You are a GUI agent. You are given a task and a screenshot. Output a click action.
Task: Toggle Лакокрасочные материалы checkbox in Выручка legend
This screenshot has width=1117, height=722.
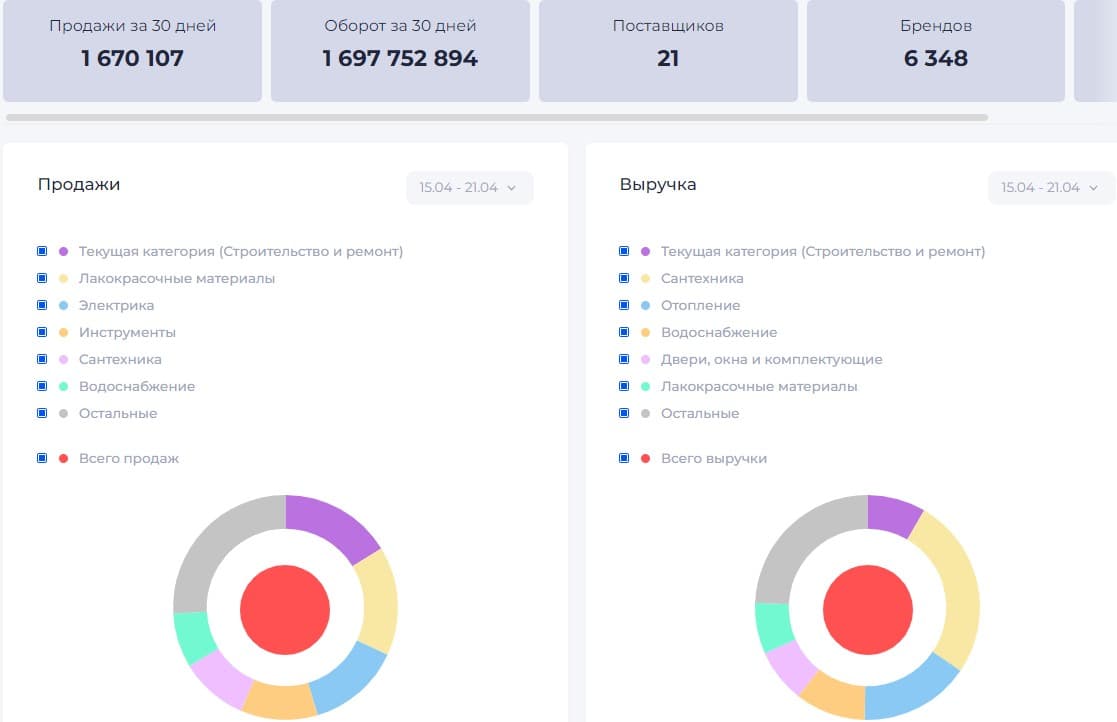(x=624, y=387)
